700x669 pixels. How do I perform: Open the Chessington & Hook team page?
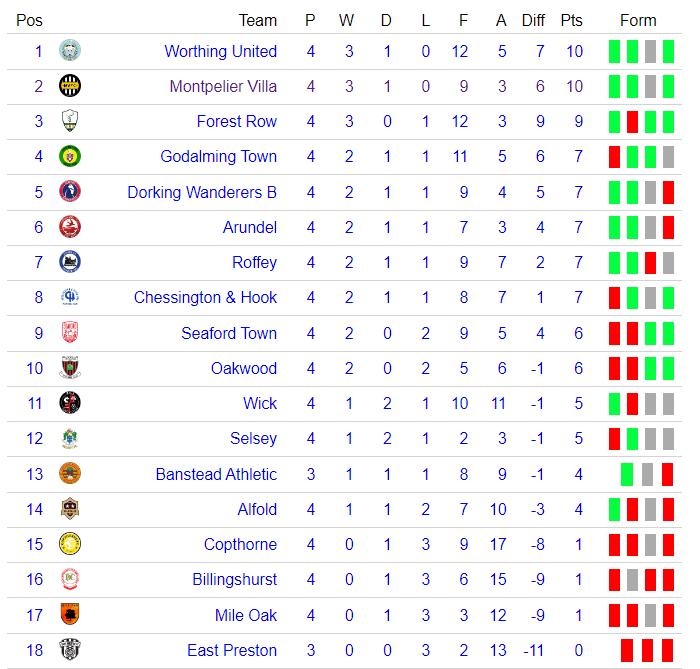(205, 297)
